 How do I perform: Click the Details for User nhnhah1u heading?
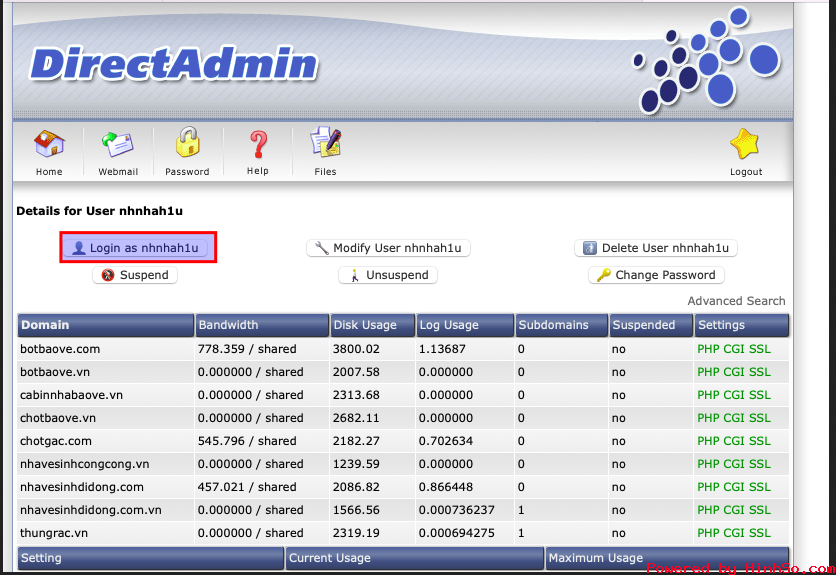click(99, 211)
